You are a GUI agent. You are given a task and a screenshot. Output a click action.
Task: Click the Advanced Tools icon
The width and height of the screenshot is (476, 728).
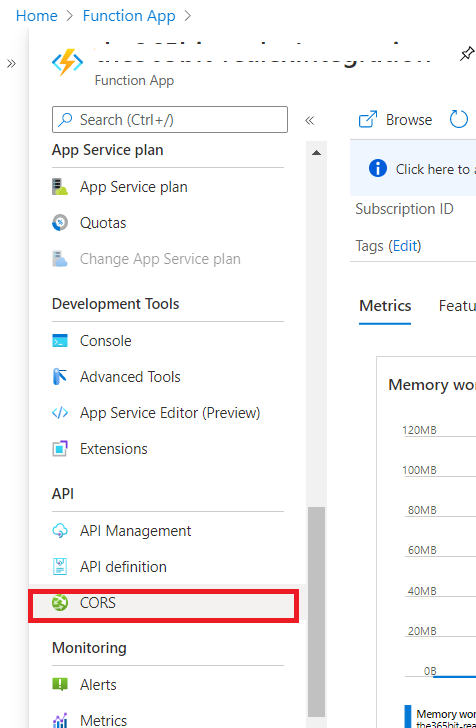point(60,377)
